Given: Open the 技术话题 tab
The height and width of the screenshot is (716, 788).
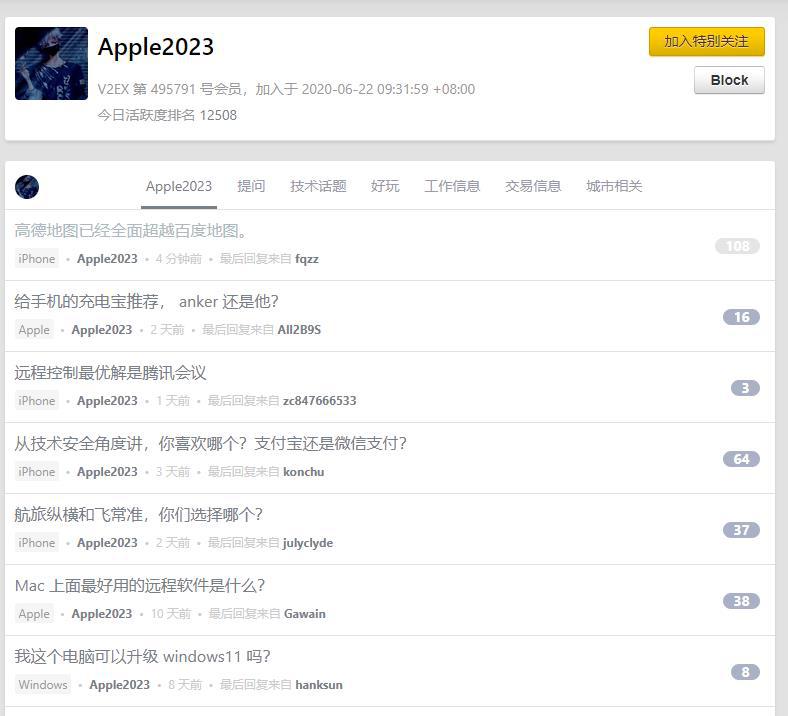Looking at the screenshot, I should 318,186.
